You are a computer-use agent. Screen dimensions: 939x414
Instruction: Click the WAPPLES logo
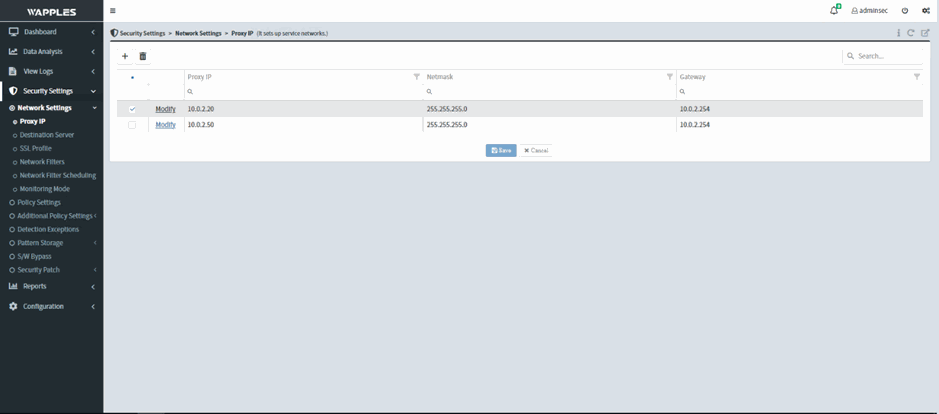point(52,11)
